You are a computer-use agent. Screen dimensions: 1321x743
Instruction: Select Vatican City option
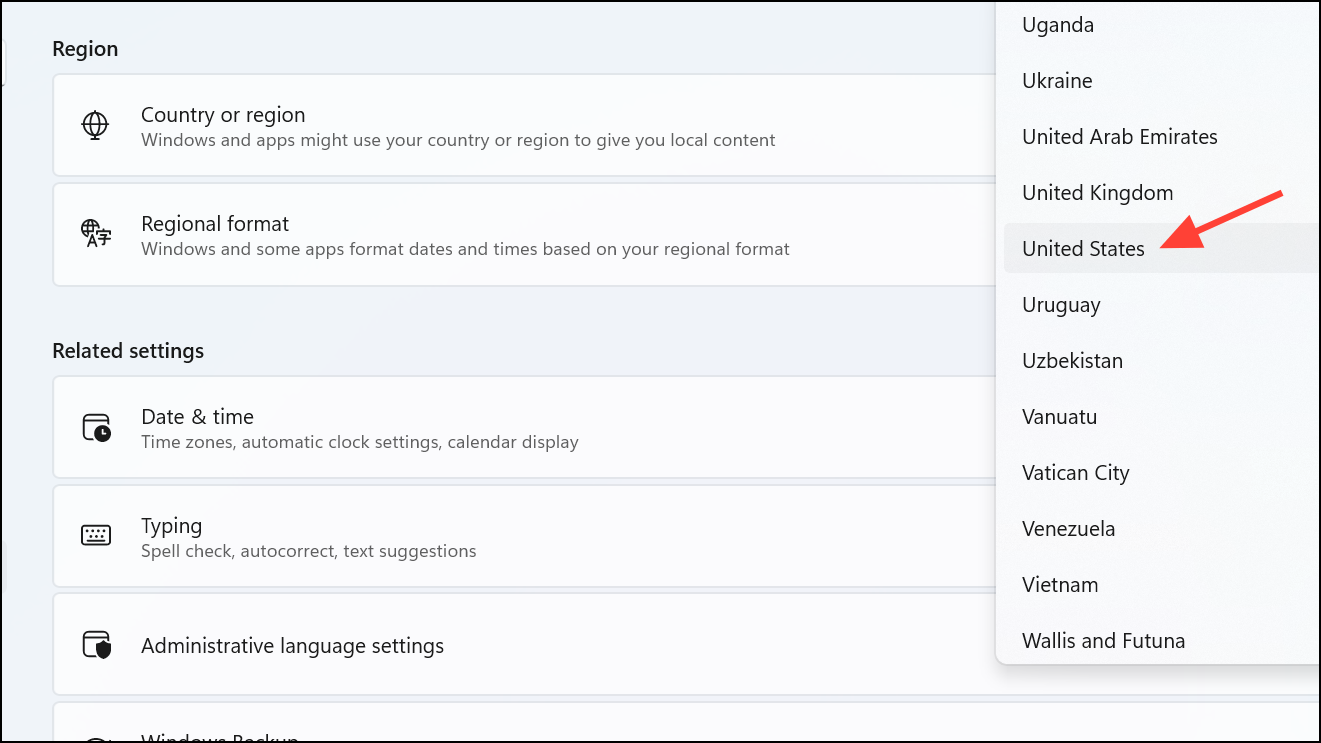click(x=1075, y=473)
